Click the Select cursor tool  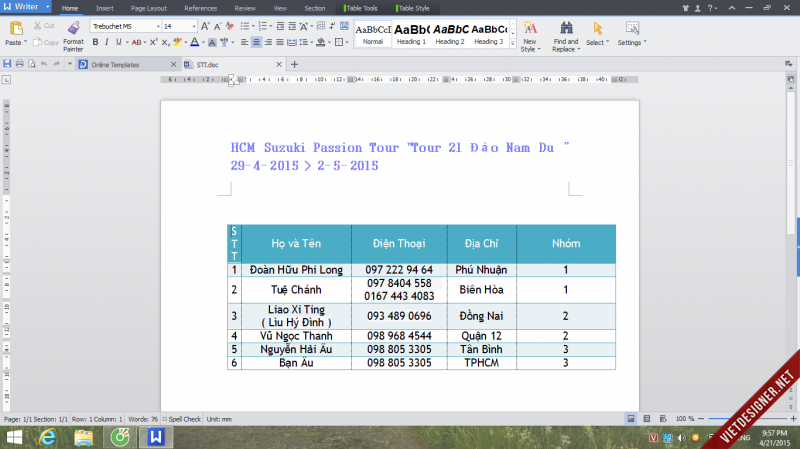tap(597, 28)
